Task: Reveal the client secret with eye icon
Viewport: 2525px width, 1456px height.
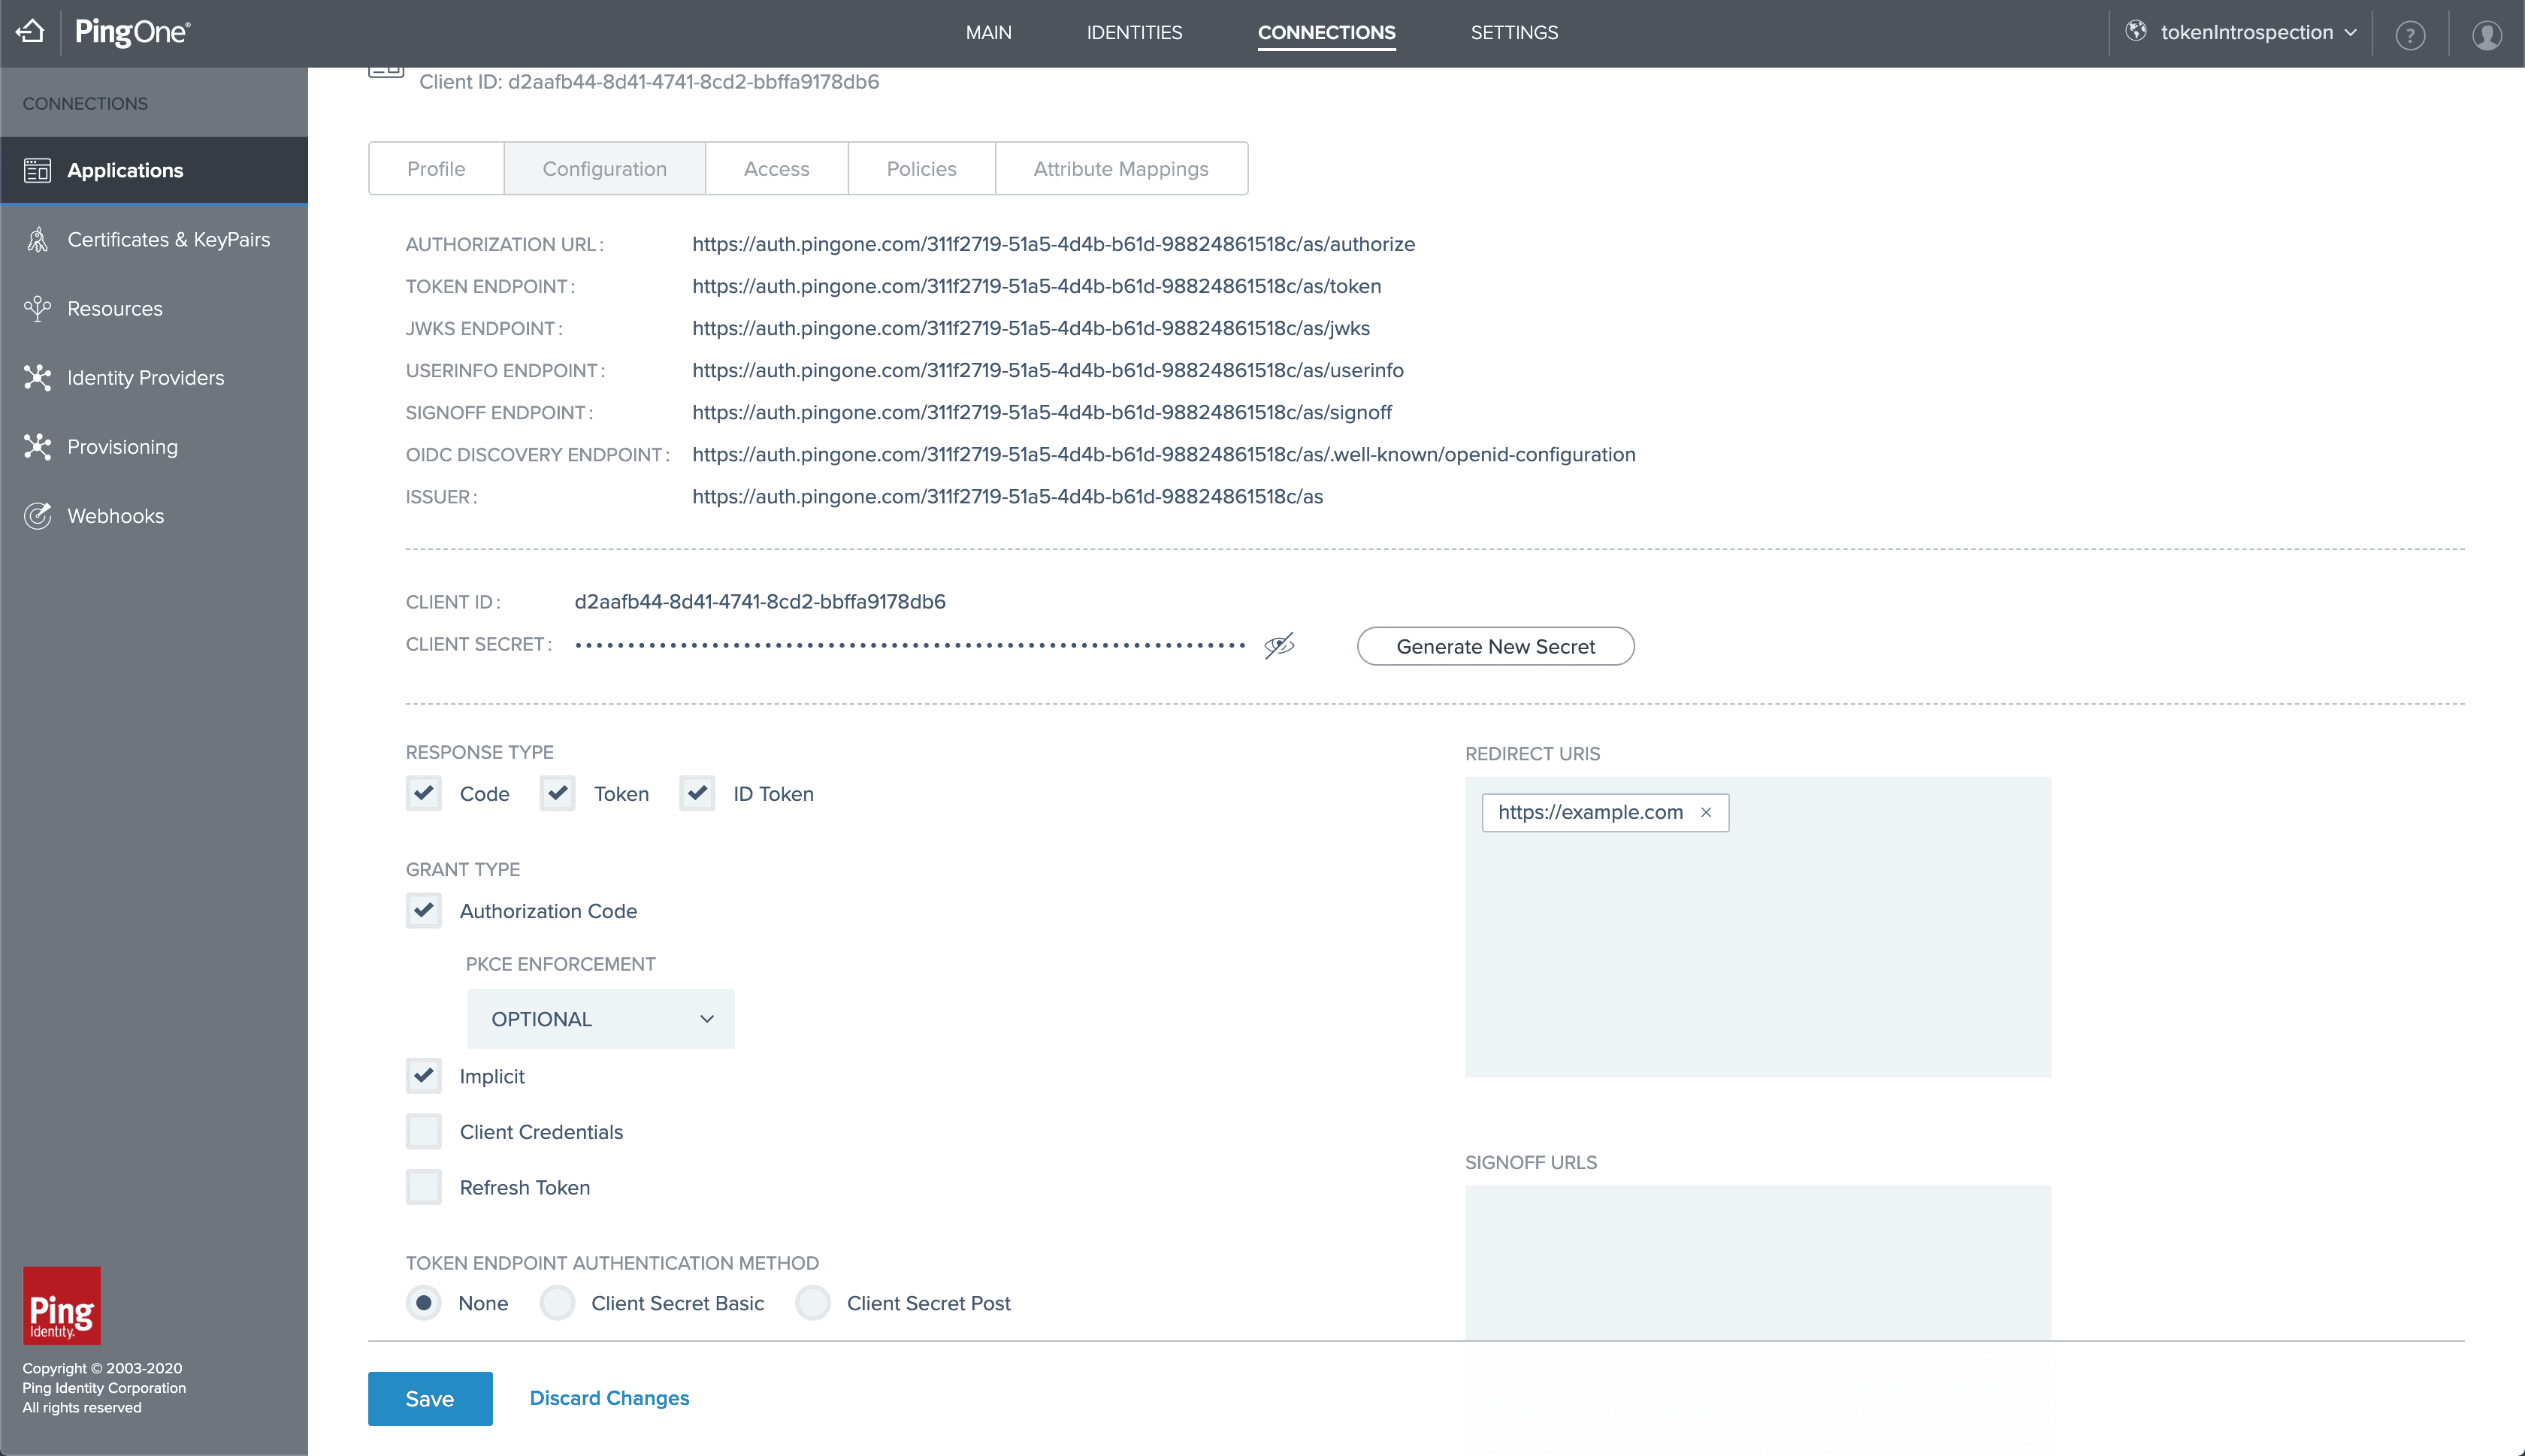Action: click(x=1279, y=646)
